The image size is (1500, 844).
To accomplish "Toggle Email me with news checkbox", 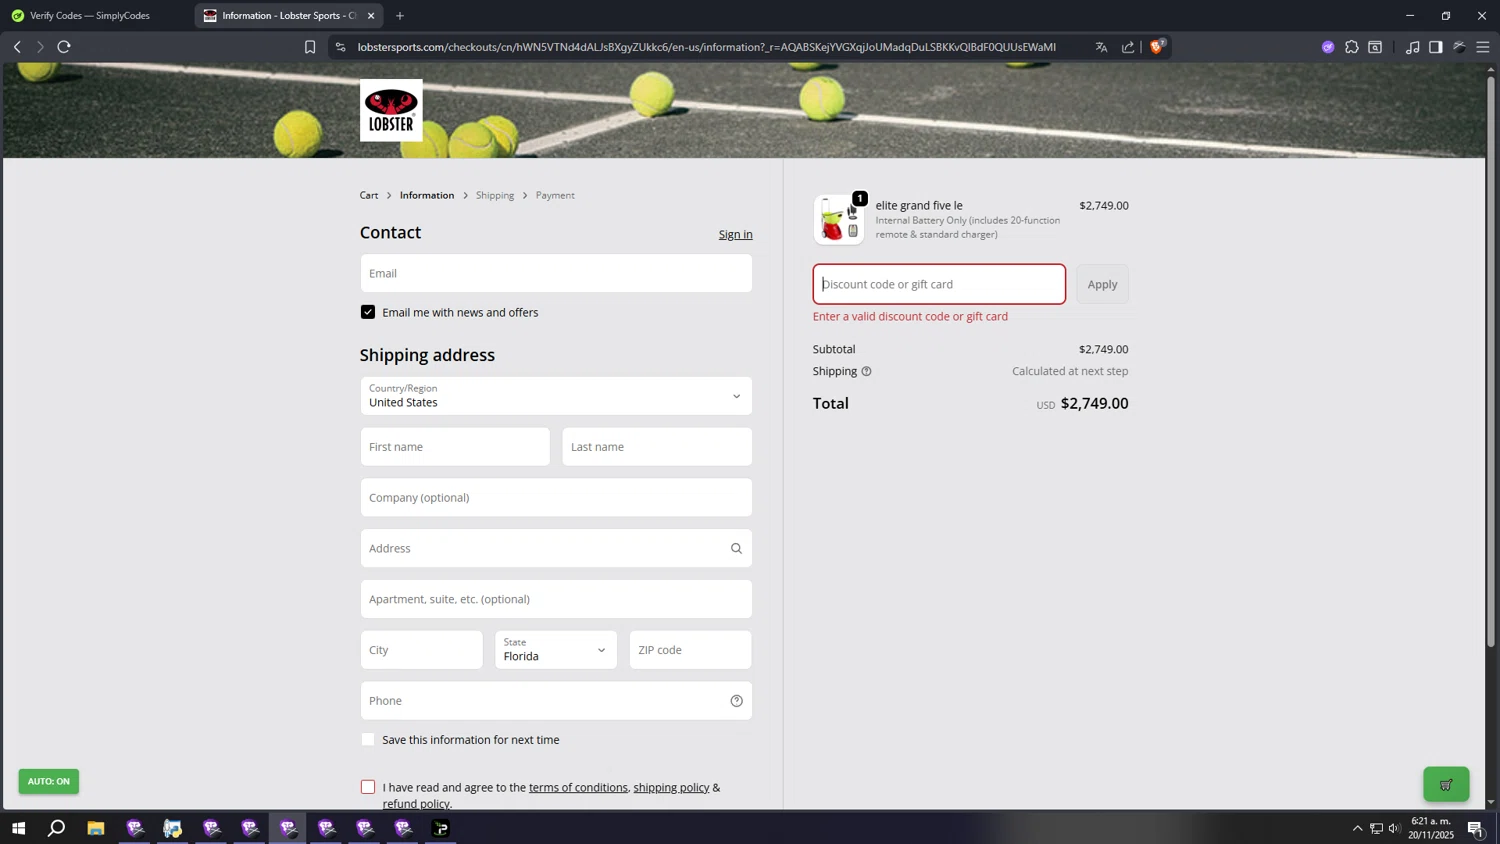I will pyautogui.click(x=368, y=312).
